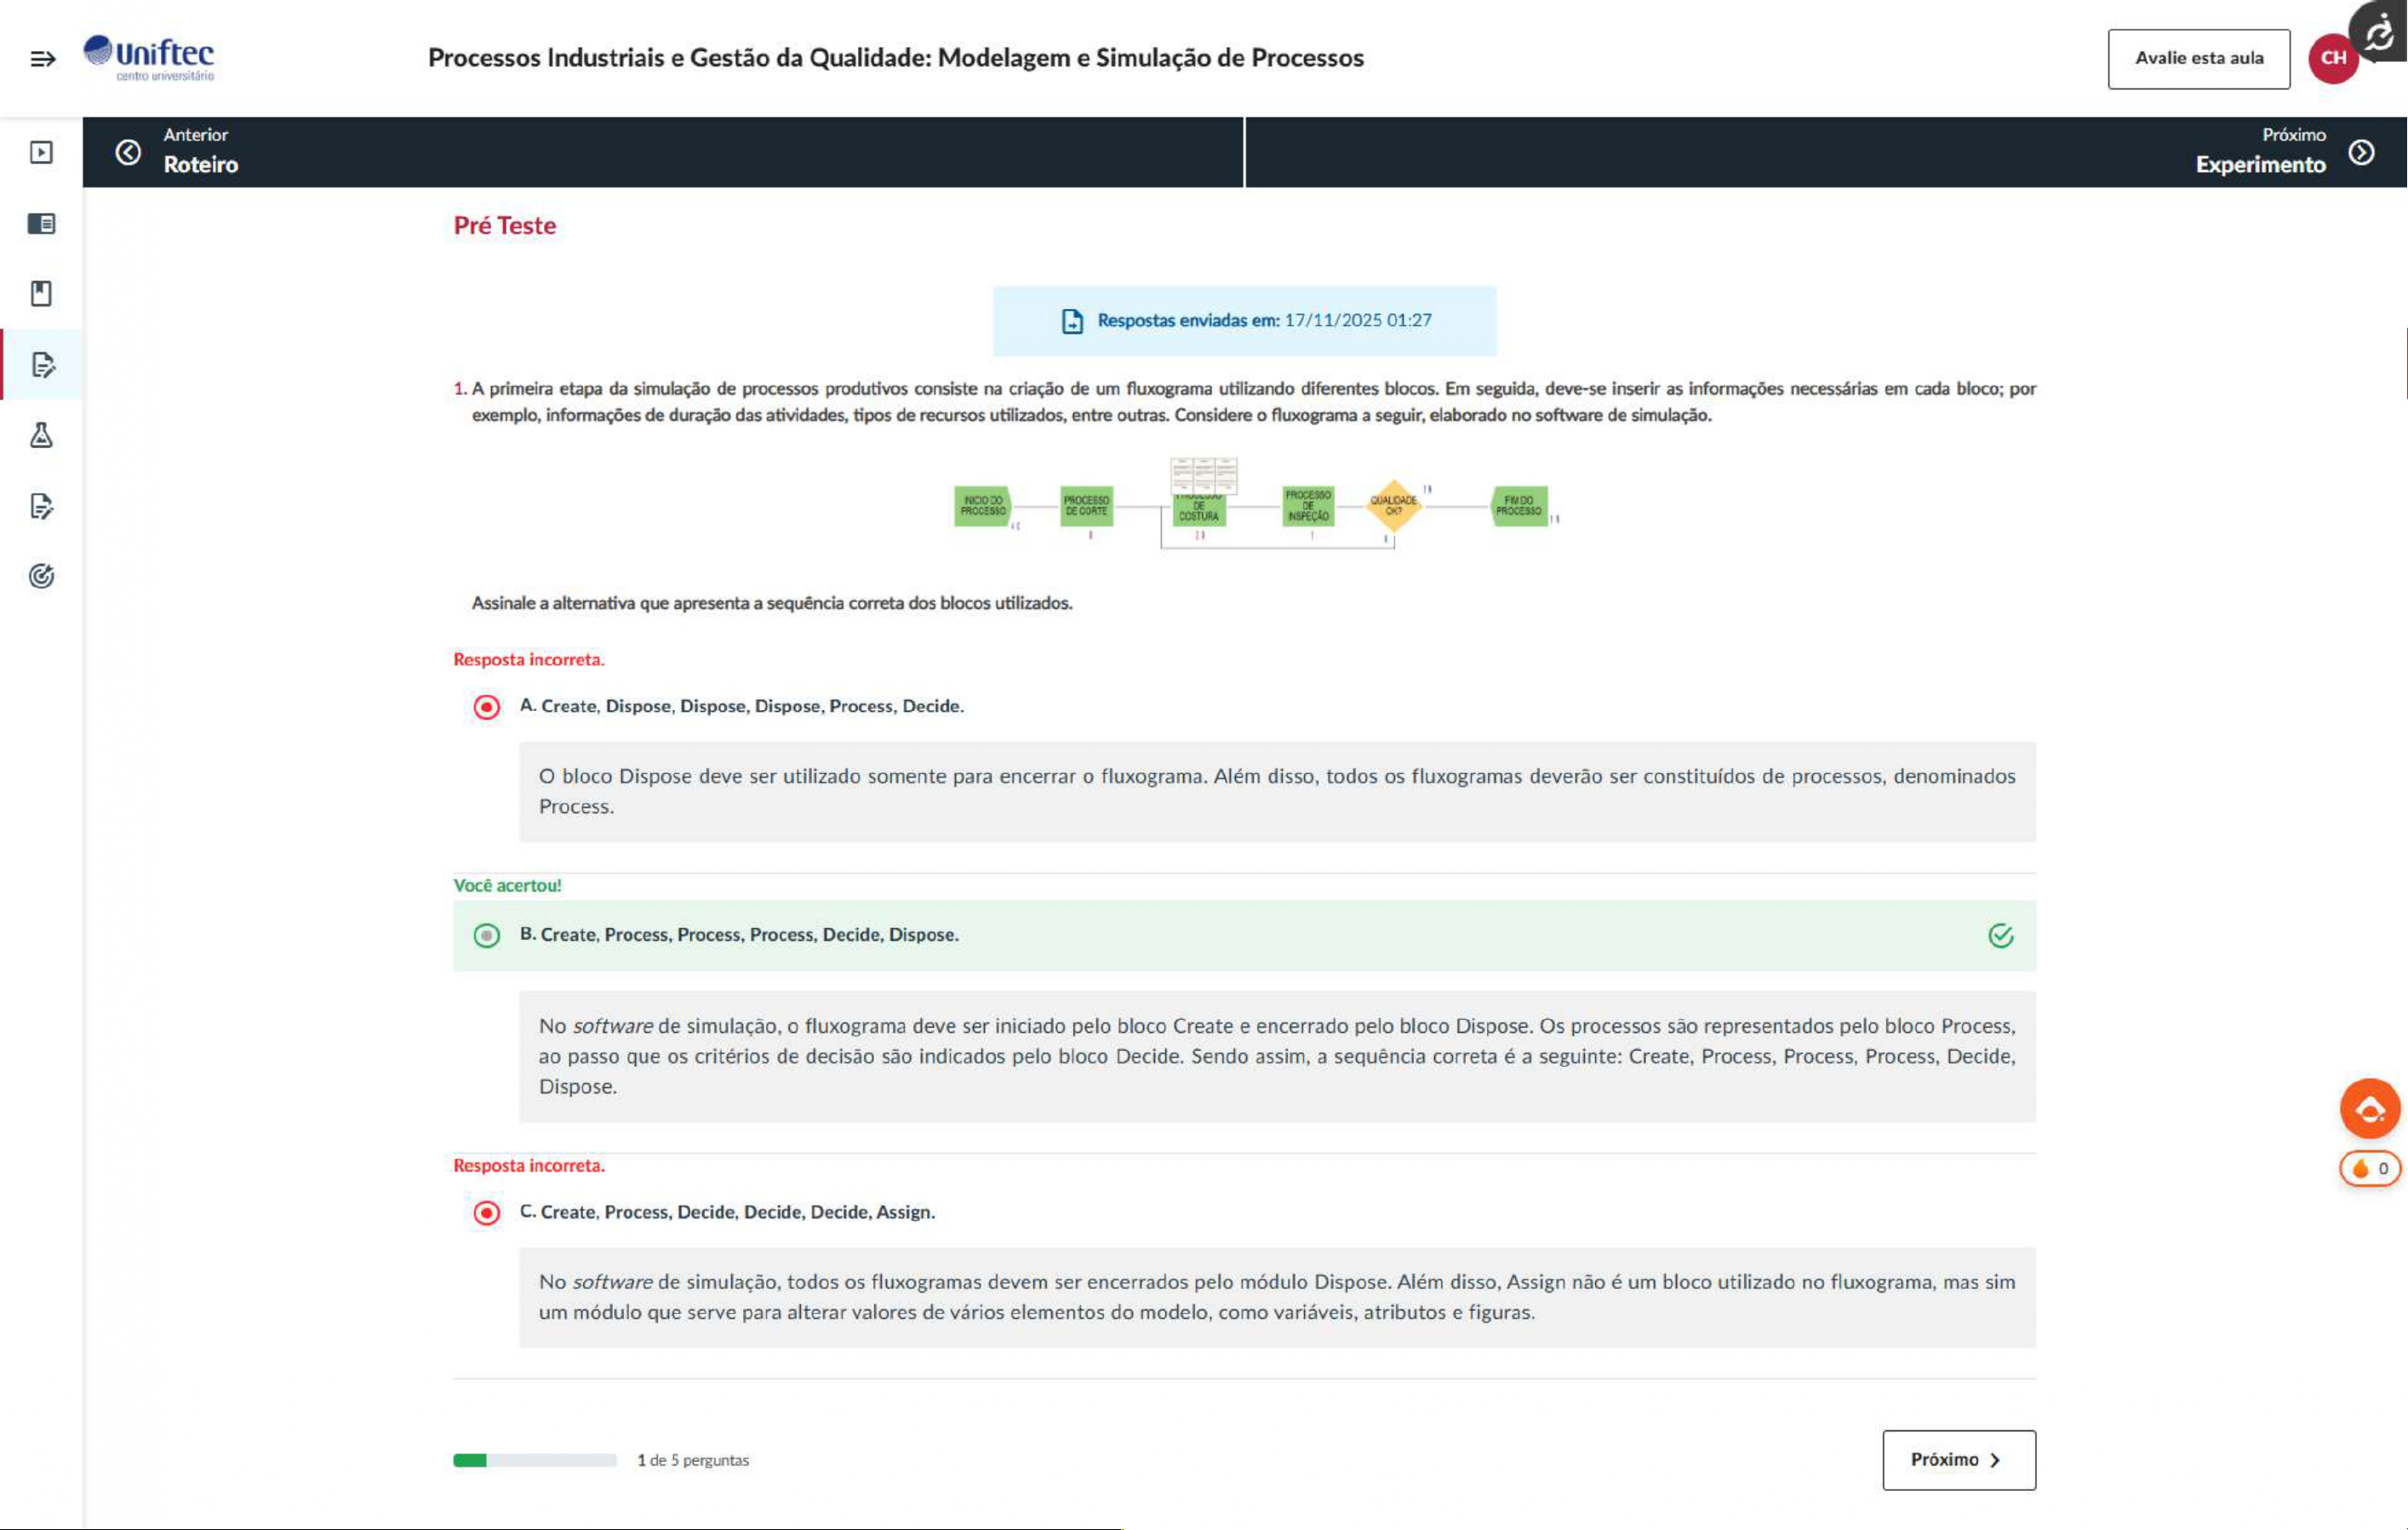The height and width of the screenshot is (1530, 2408).
Task: Click the flame streak counter
Action: click(x=2369, y=1168)
